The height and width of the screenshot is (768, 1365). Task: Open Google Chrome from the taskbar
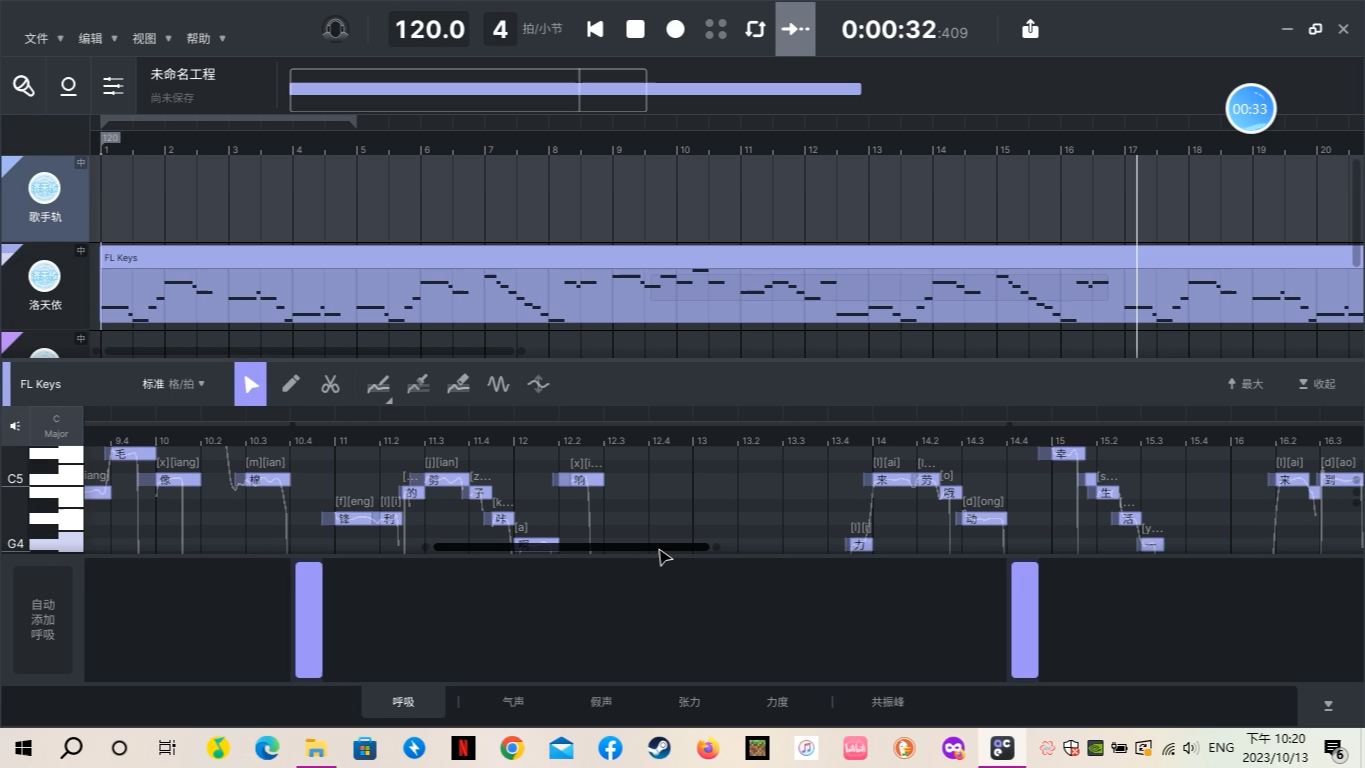(512, 747)
